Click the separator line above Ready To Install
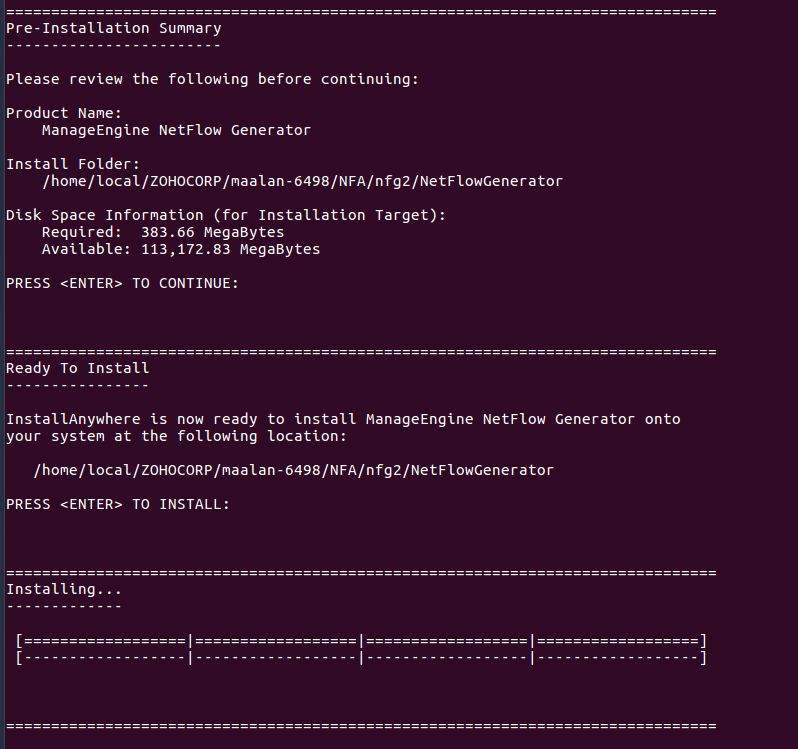The width and height of the screenshot is (798, 749). [x=361, y=352]
